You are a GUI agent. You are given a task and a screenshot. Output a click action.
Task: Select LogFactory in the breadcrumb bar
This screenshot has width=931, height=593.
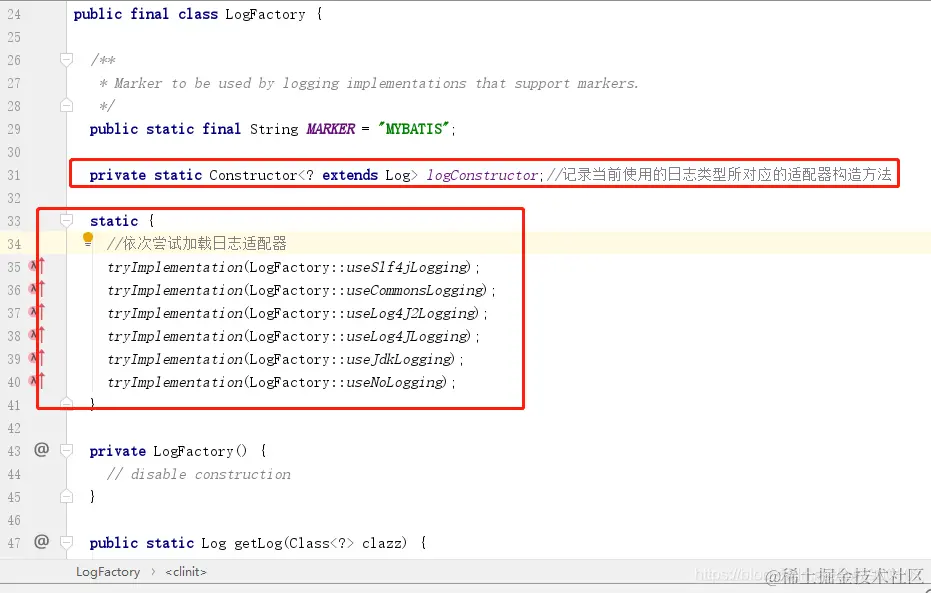108,572
